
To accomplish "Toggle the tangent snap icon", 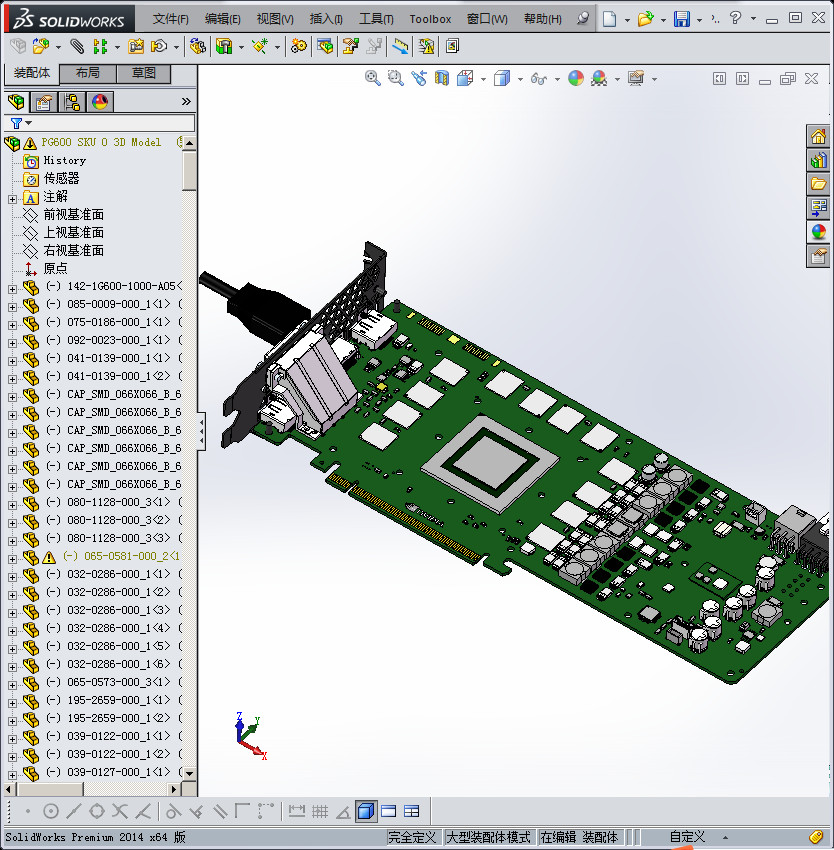I will [173, 812].
